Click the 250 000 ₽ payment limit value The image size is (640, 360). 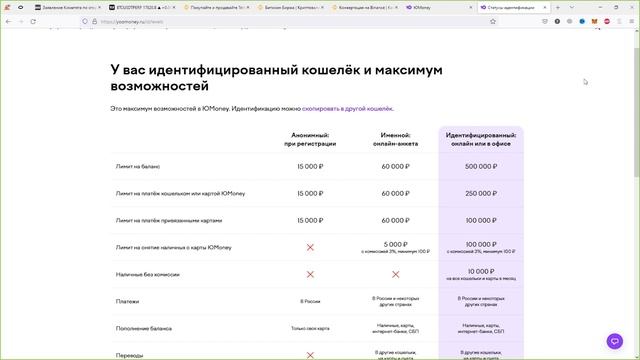tap(481, 193)
